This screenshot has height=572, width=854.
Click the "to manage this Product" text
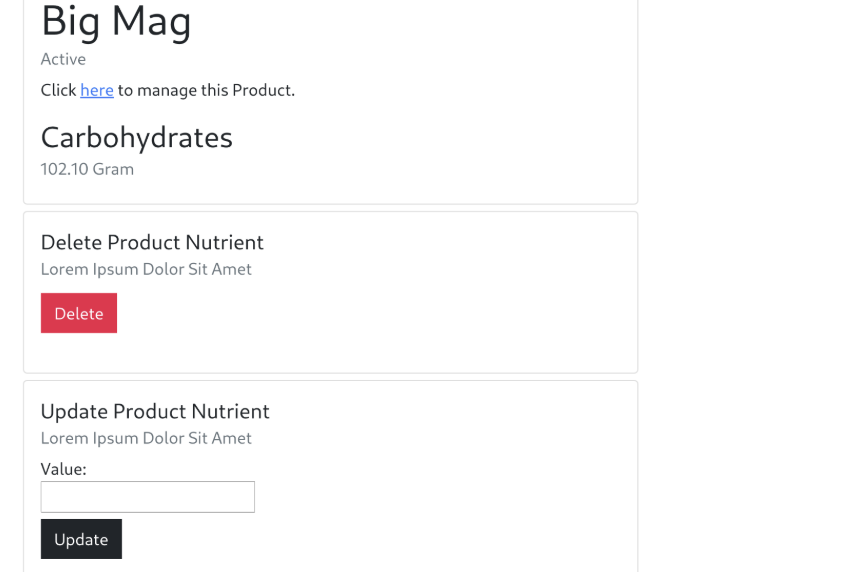(206, 90)
